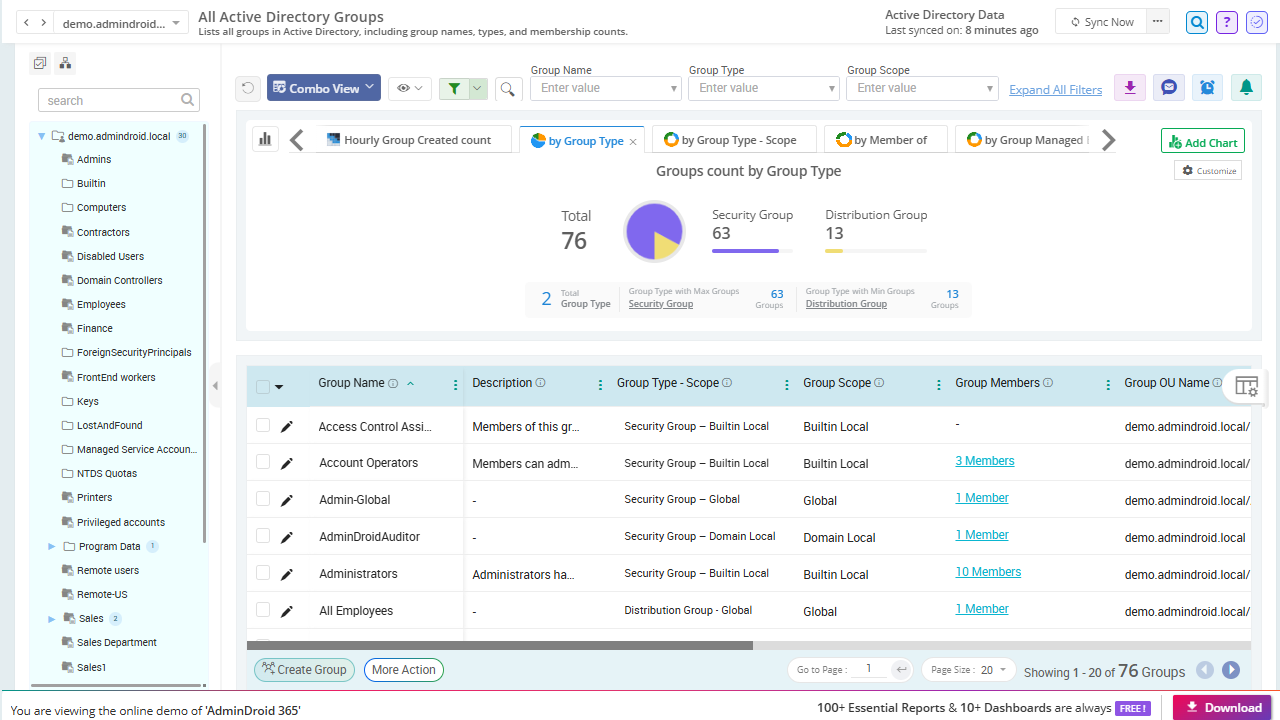
Task: Click the green filter funnel icon
Action: (x=455, y=89)
